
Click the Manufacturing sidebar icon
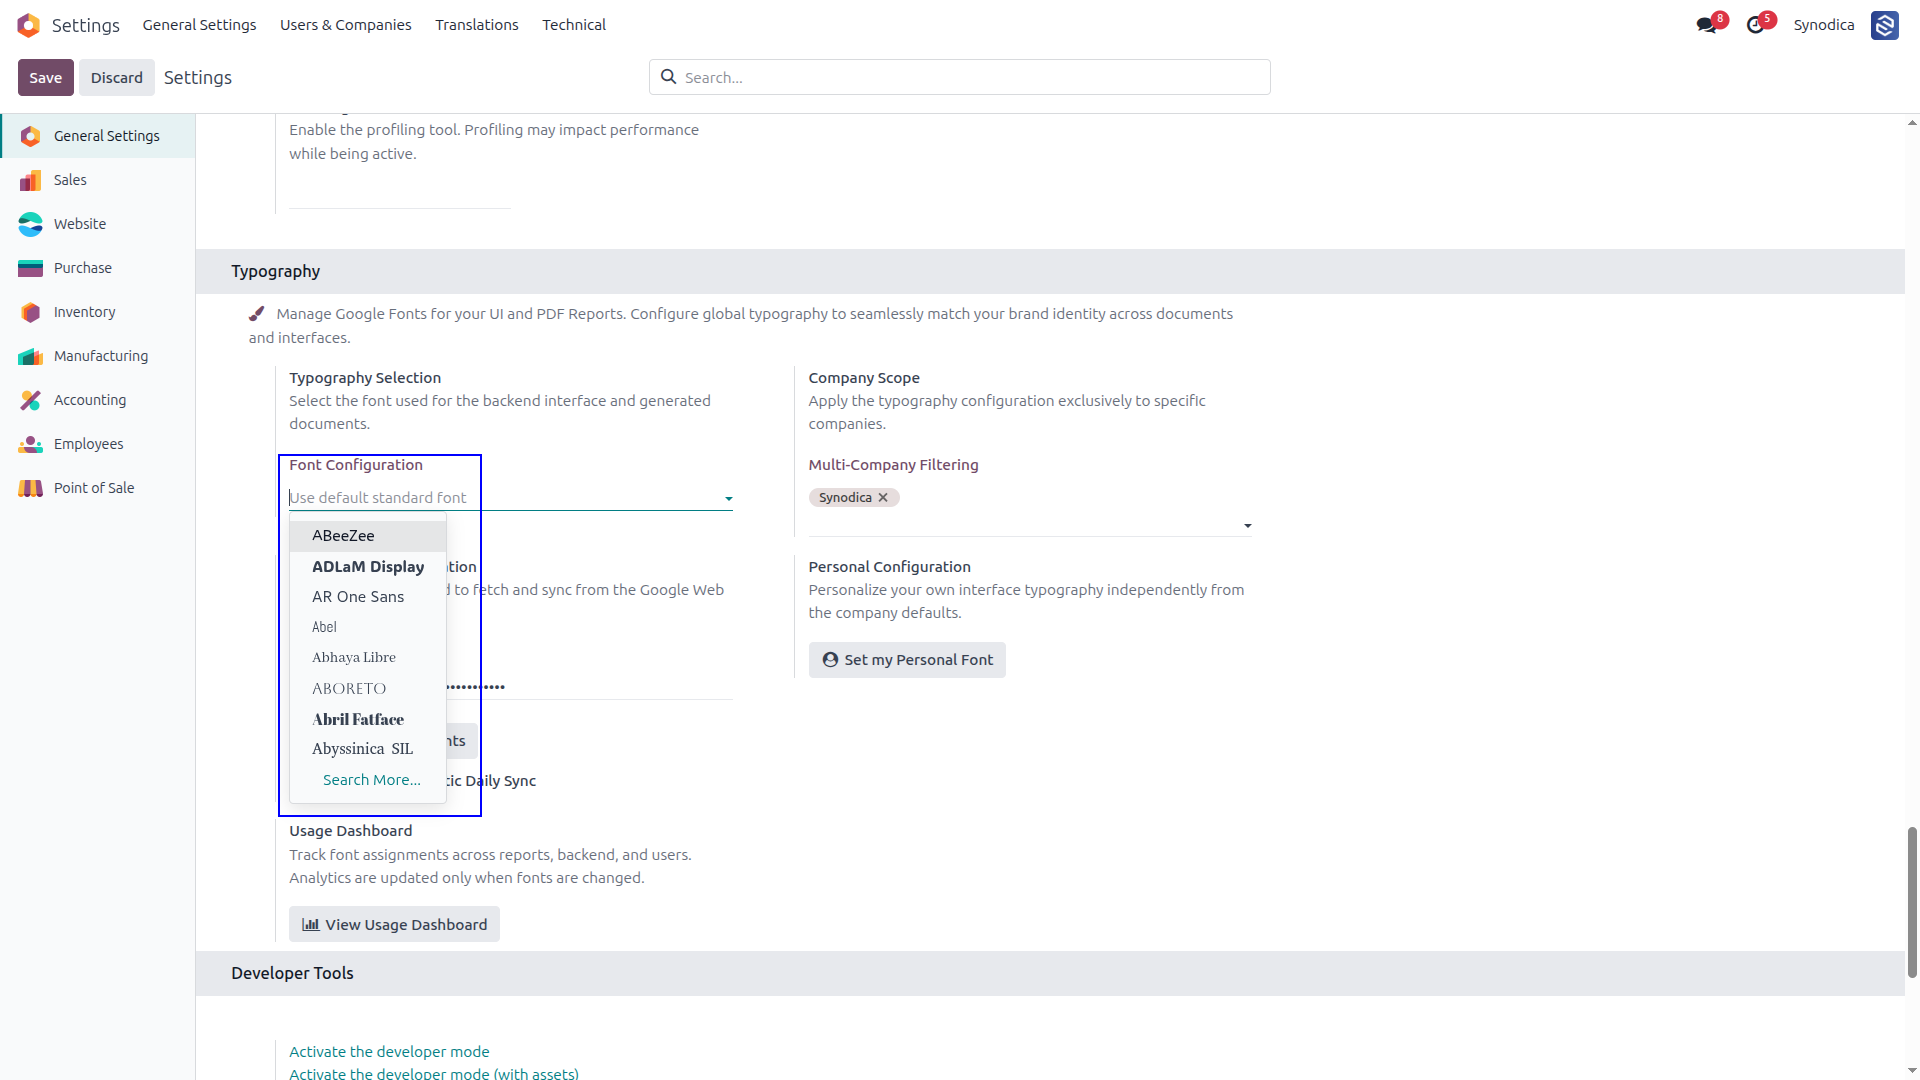pos(31,356)
